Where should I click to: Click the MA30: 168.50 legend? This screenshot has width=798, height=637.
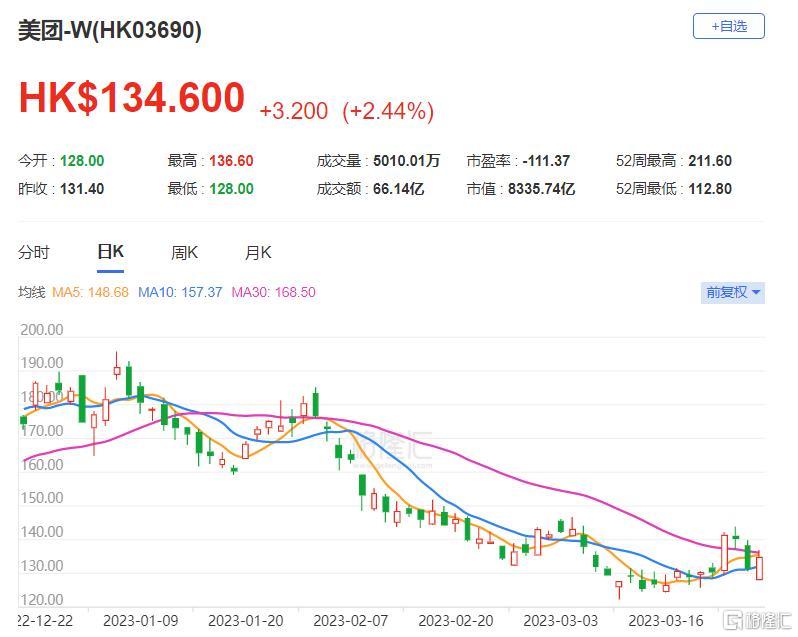273,292
